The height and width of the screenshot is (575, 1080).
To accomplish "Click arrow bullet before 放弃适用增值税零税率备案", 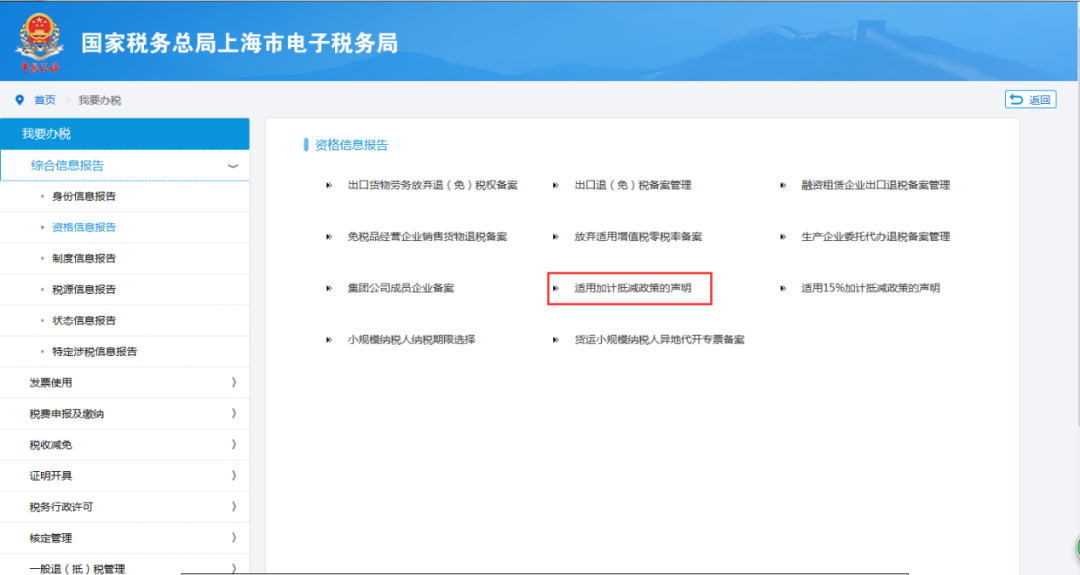I will point(555,237).
